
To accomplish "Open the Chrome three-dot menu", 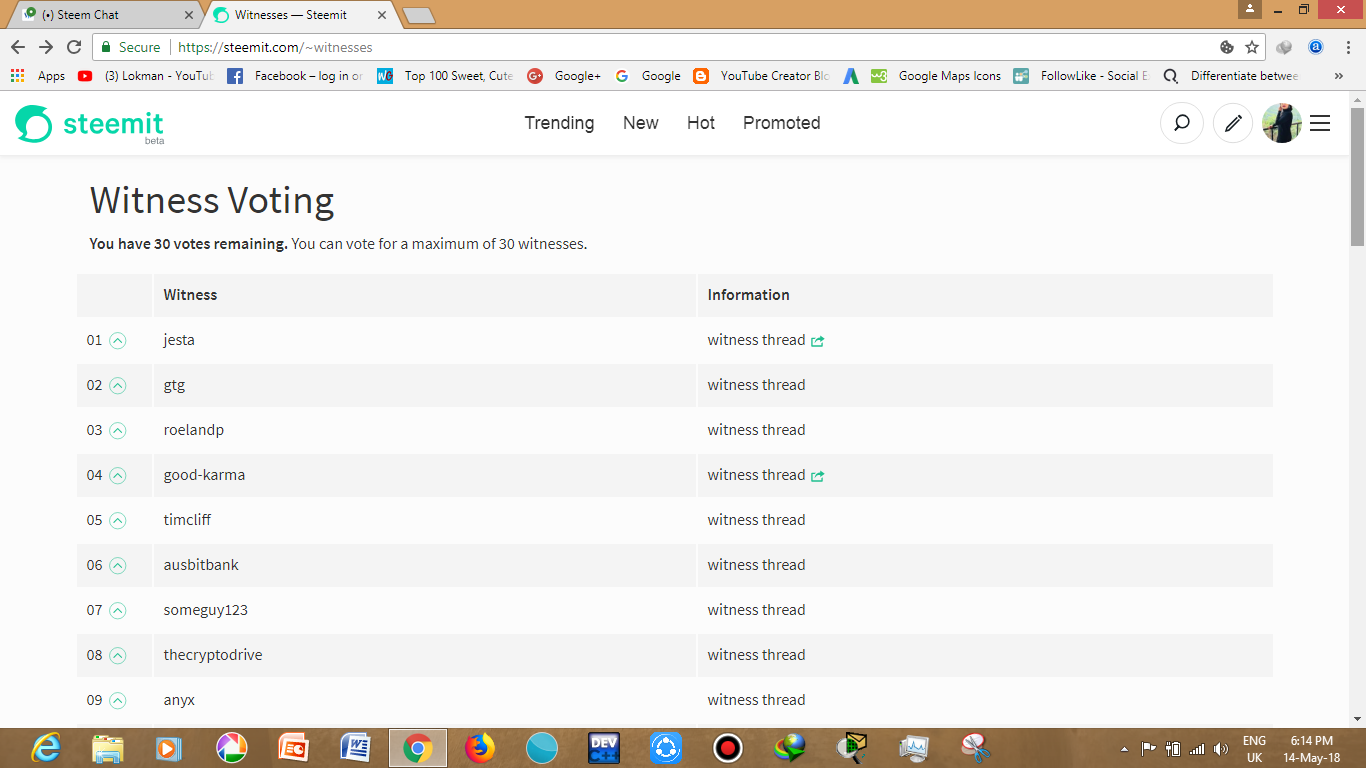I will point(1347,47).
